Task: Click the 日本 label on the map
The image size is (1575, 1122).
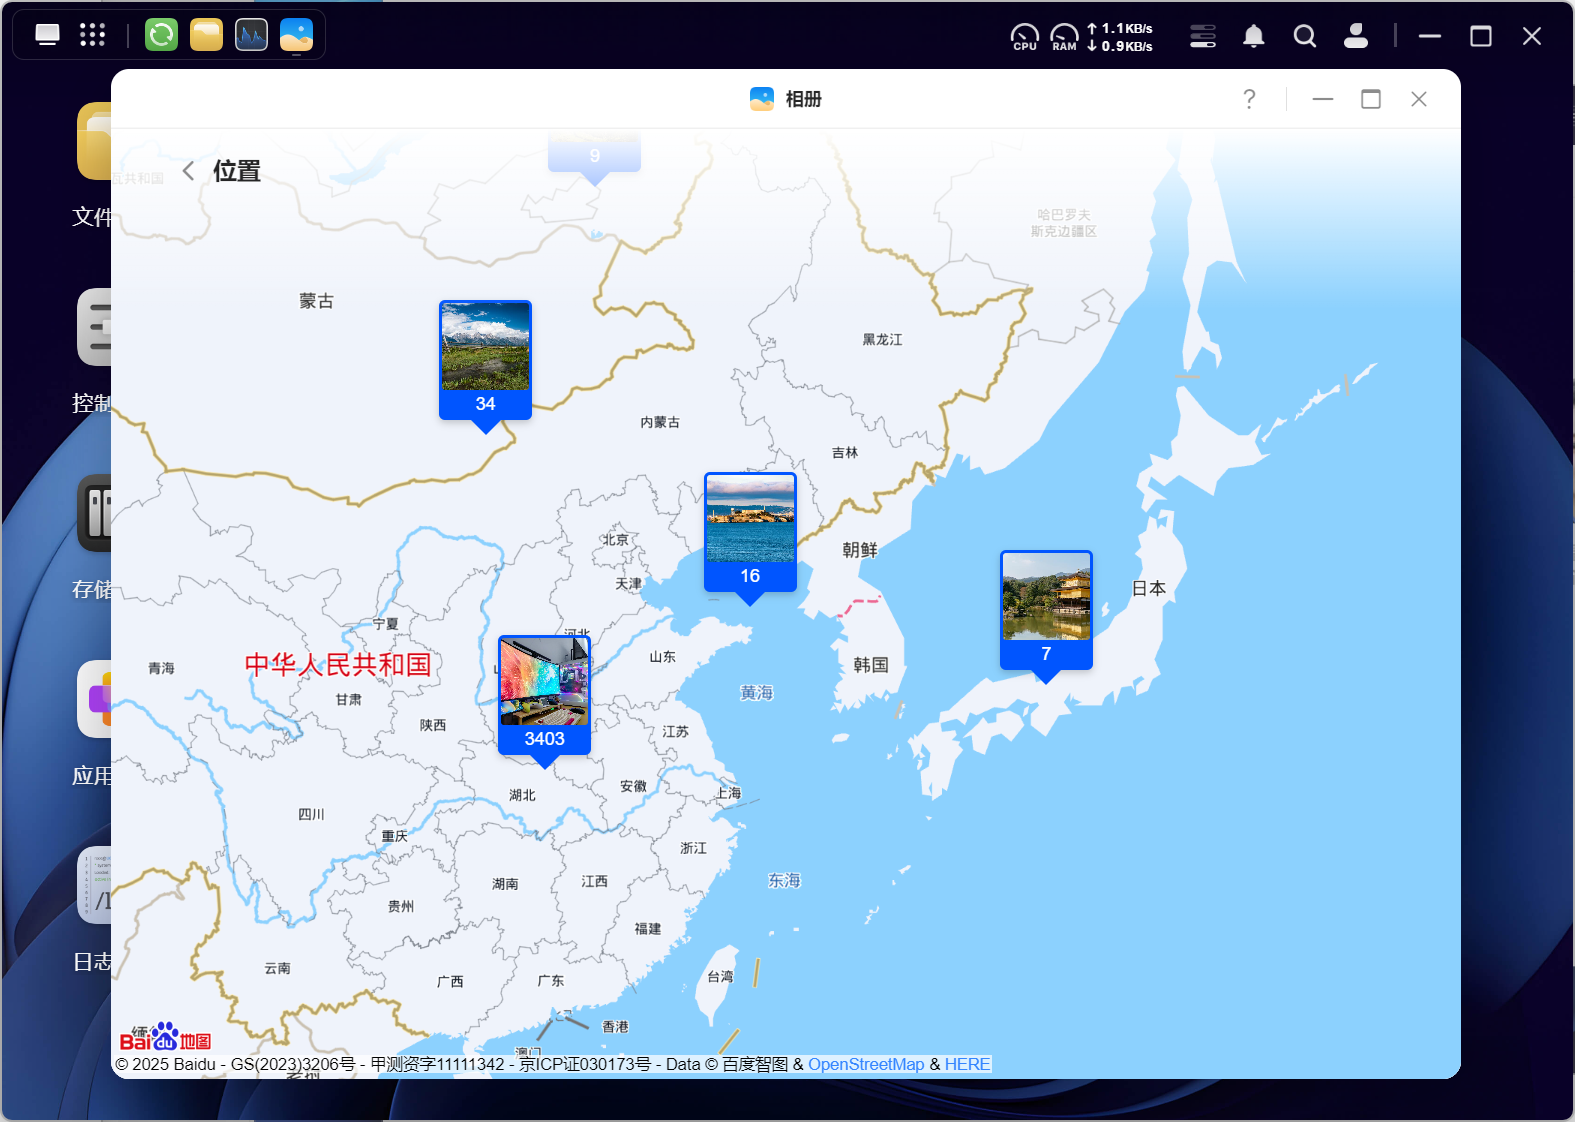Action: [x=1149, y=588]
